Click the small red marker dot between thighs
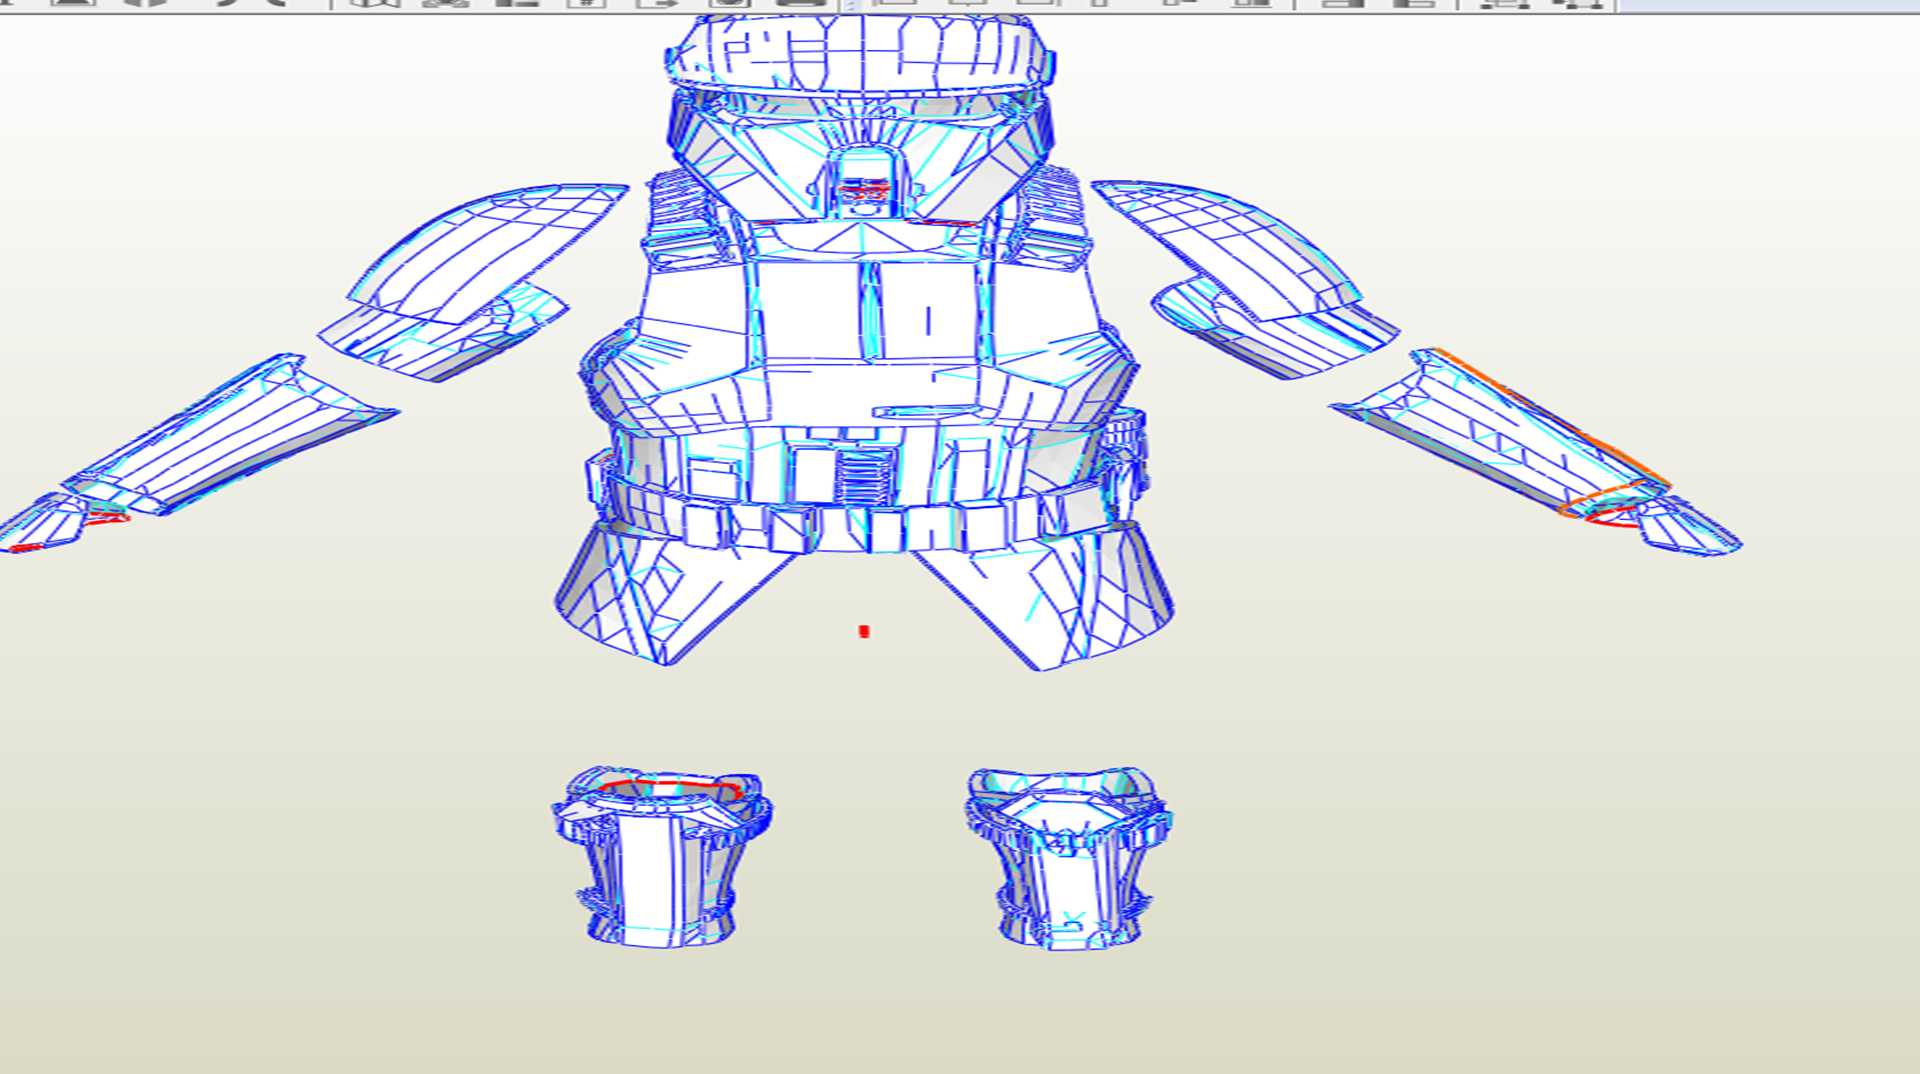The width and height of the screenshot is (1920, 1074). 864,631
